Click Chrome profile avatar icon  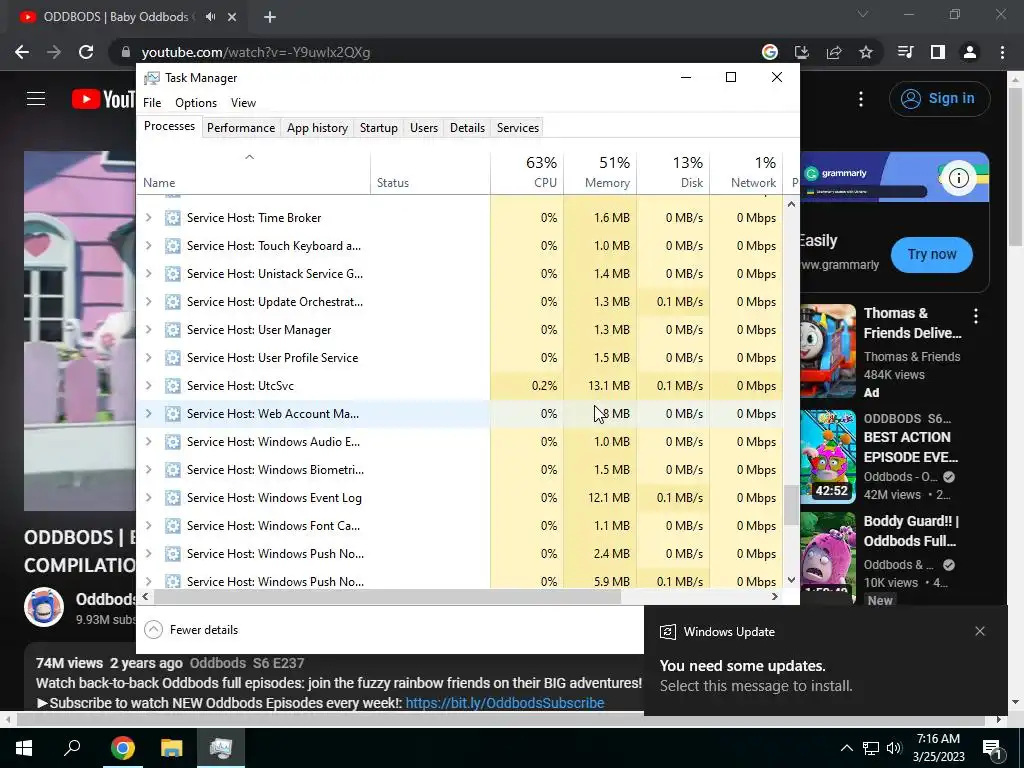[x=970, y=52]
